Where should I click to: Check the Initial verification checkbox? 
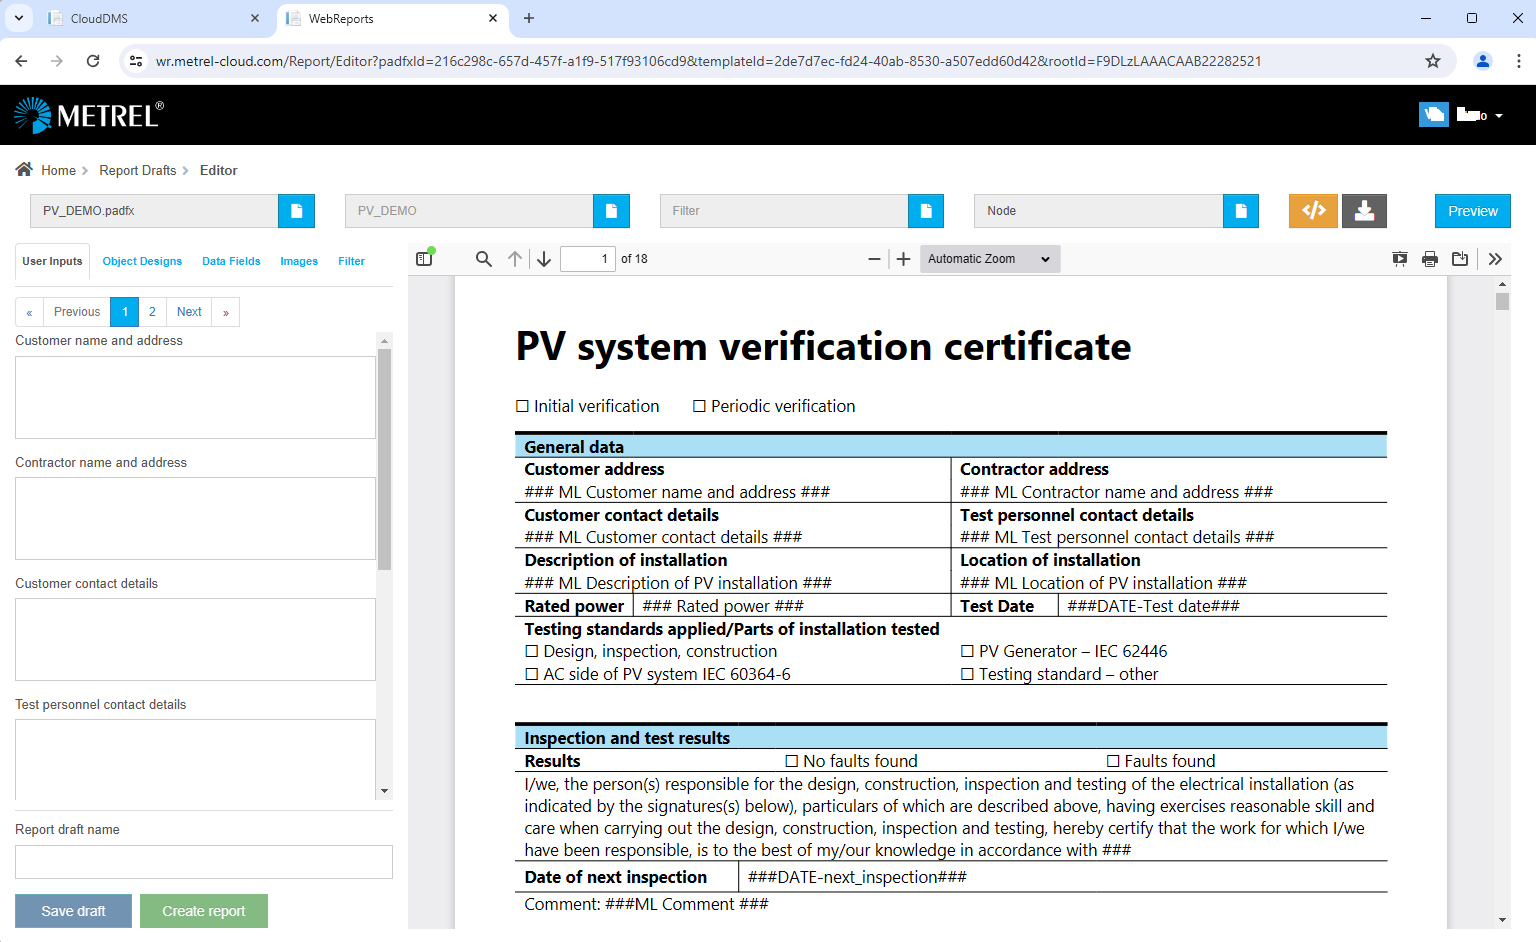(x=522, y=406)
